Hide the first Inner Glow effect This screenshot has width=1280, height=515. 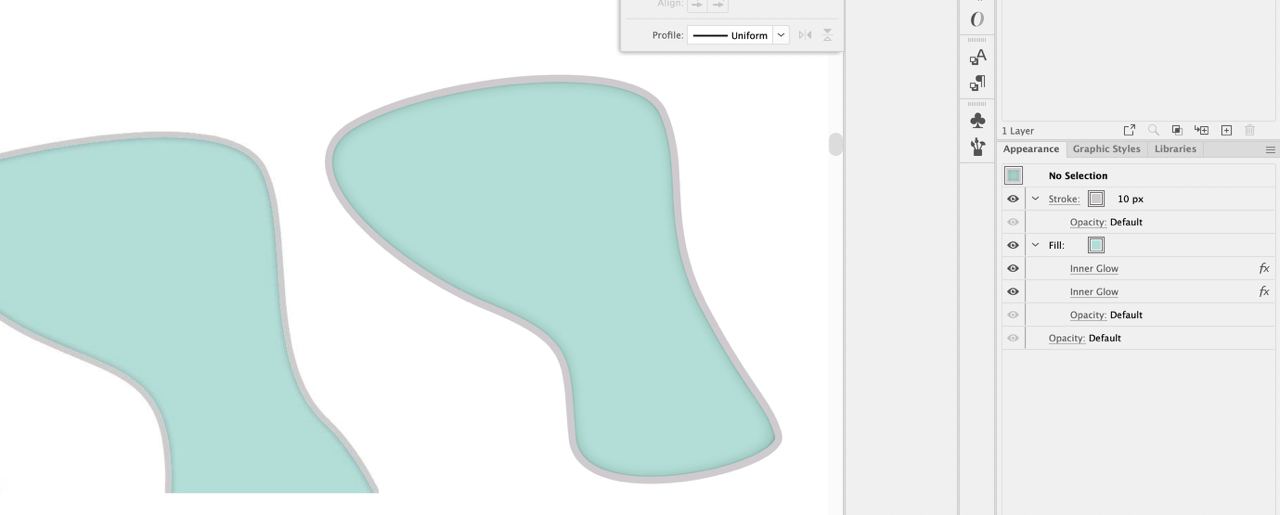[x=1013, y=268]
